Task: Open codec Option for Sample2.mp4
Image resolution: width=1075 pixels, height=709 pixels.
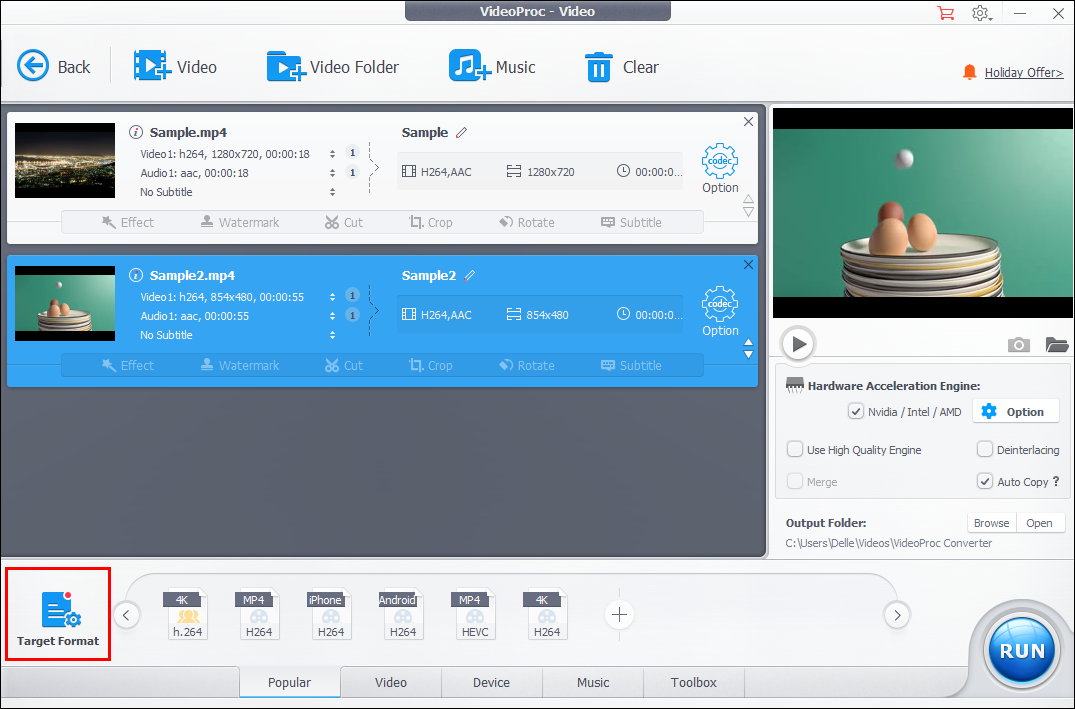Action: tap(720, 311)
